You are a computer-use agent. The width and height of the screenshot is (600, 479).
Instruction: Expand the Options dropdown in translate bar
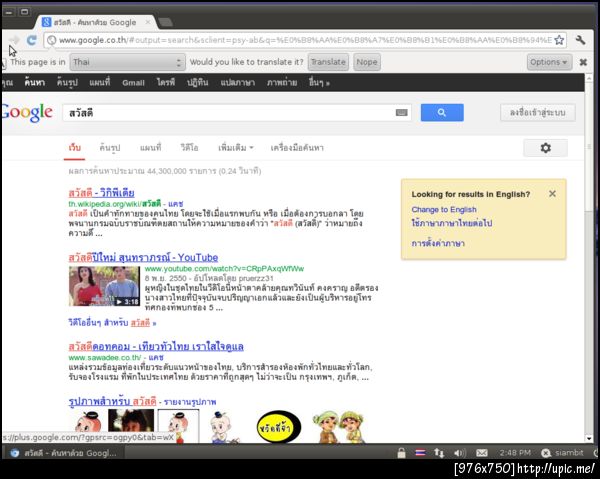549,62
